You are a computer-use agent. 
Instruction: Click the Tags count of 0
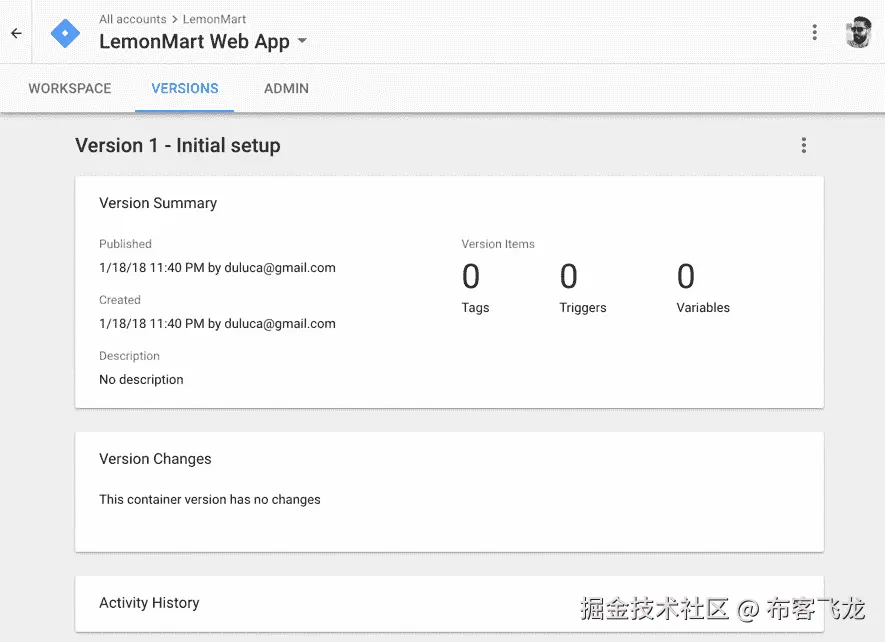point(471,276)
